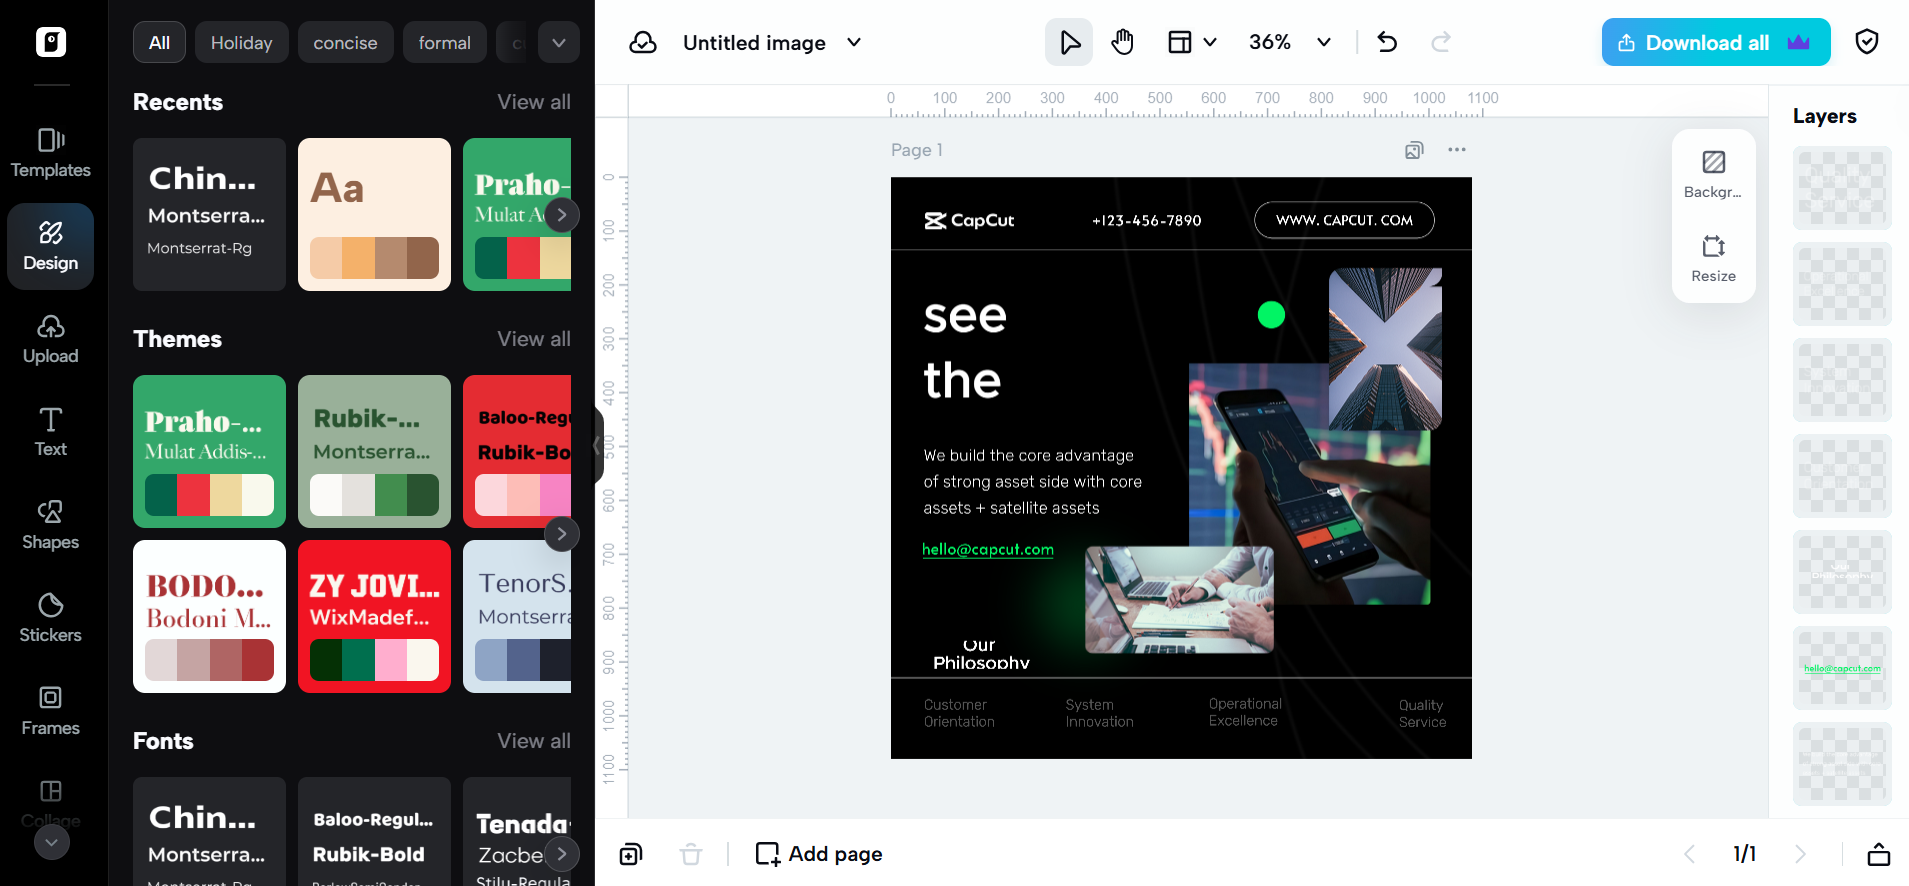Expand the zoom percentage dropdown
Image resolution: width=1909 pixels, height=886 pixels.
pyautogui.click(x=1323, y=42)
